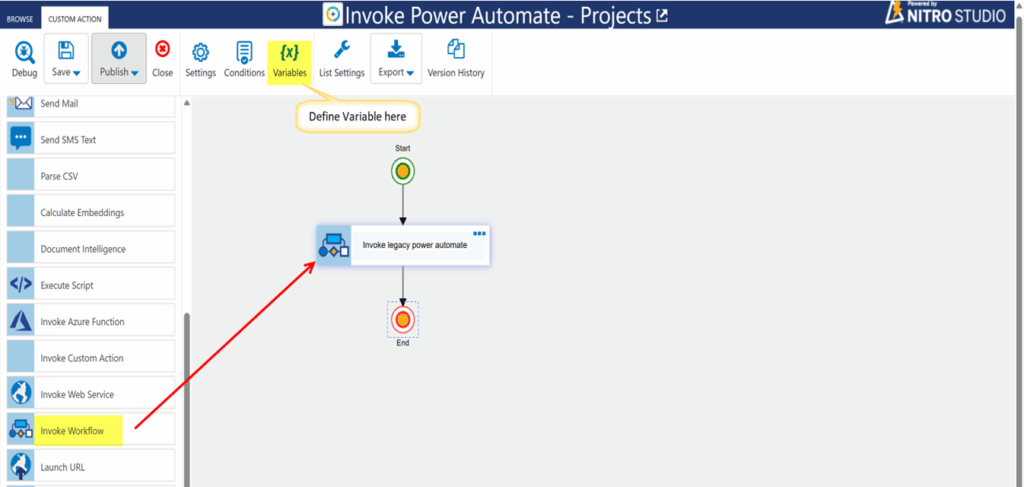This screenshot has width=1024, height=487.
Task: Open List Settings wrench icon
Action: tap(341, 51)
